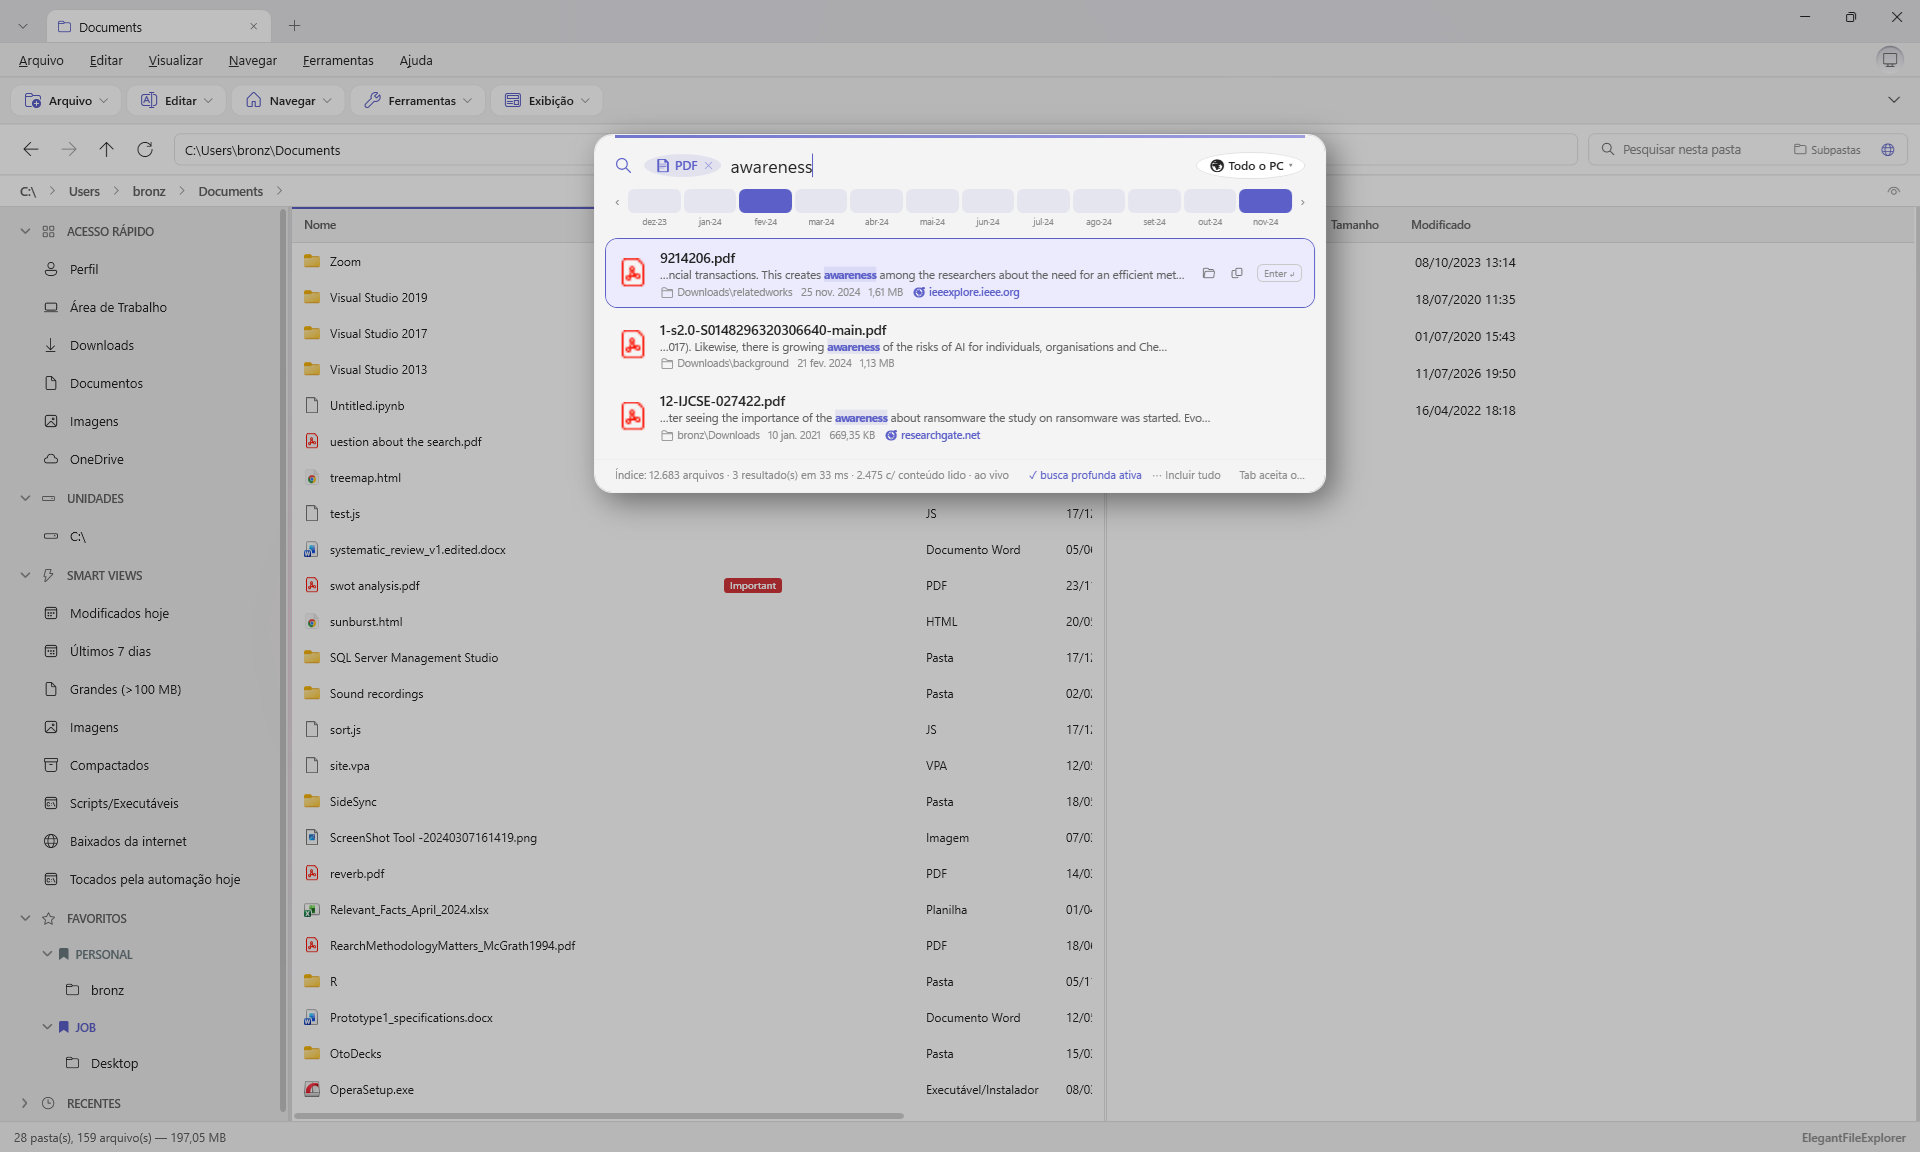Open Compactados smart view
Screen dimensions: 1920x1152
109,765
